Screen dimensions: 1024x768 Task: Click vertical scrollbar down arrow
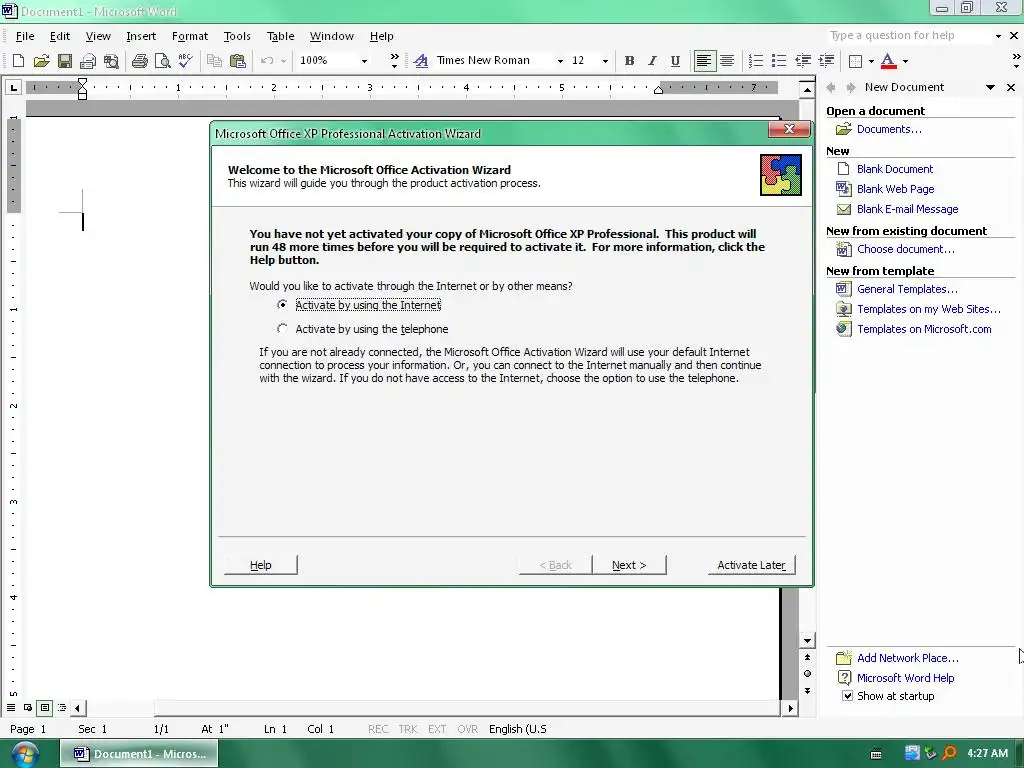click(x=807, y=641)
